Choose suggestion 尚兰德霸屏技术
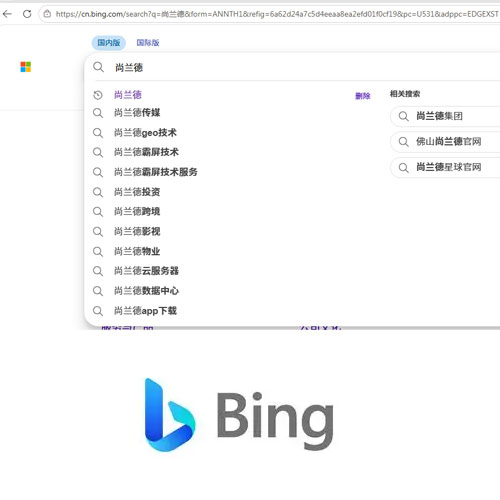This screenshot has height=500, width=500. 146,152
